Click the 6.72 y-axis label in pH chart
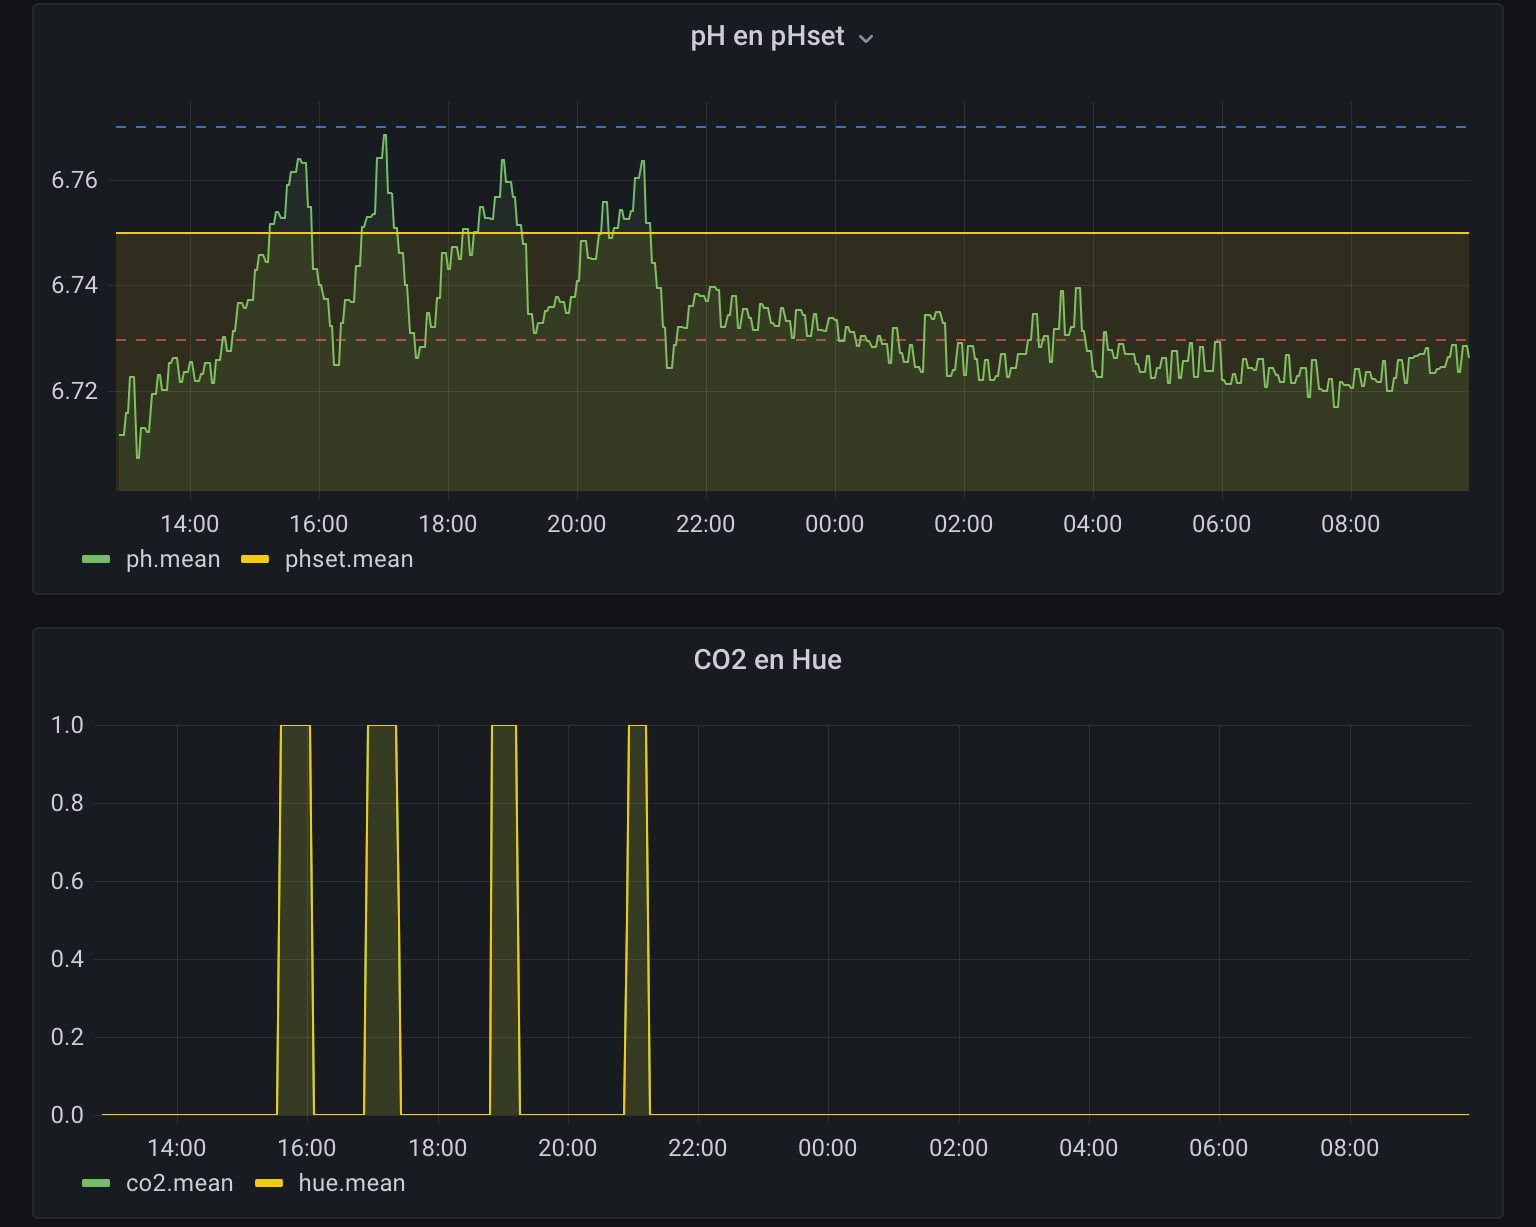The width and height of the screenshot is (1536, 1227). coord(75,391)
